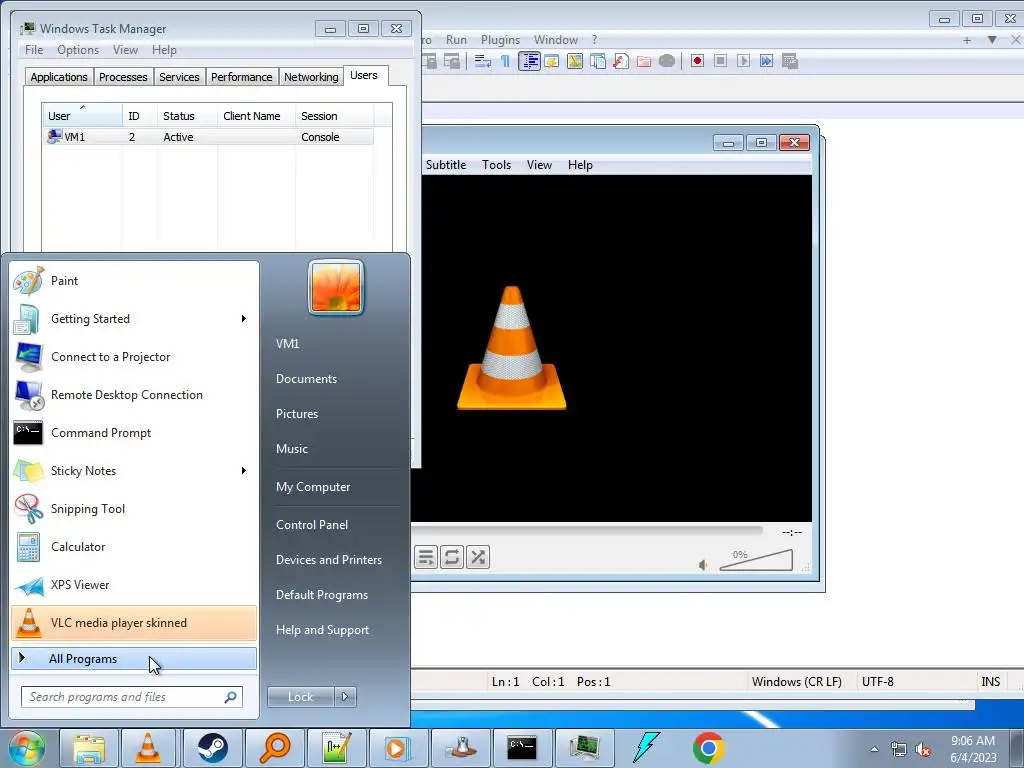Click the save recorded macro icon
Viewport: 1024px width, 768px height.
(x=790, y=61)
